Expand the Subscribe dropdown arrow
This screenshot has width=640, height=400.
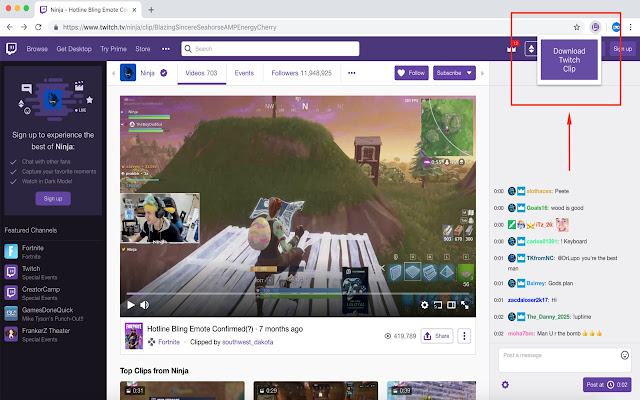[x=469, y=73]
